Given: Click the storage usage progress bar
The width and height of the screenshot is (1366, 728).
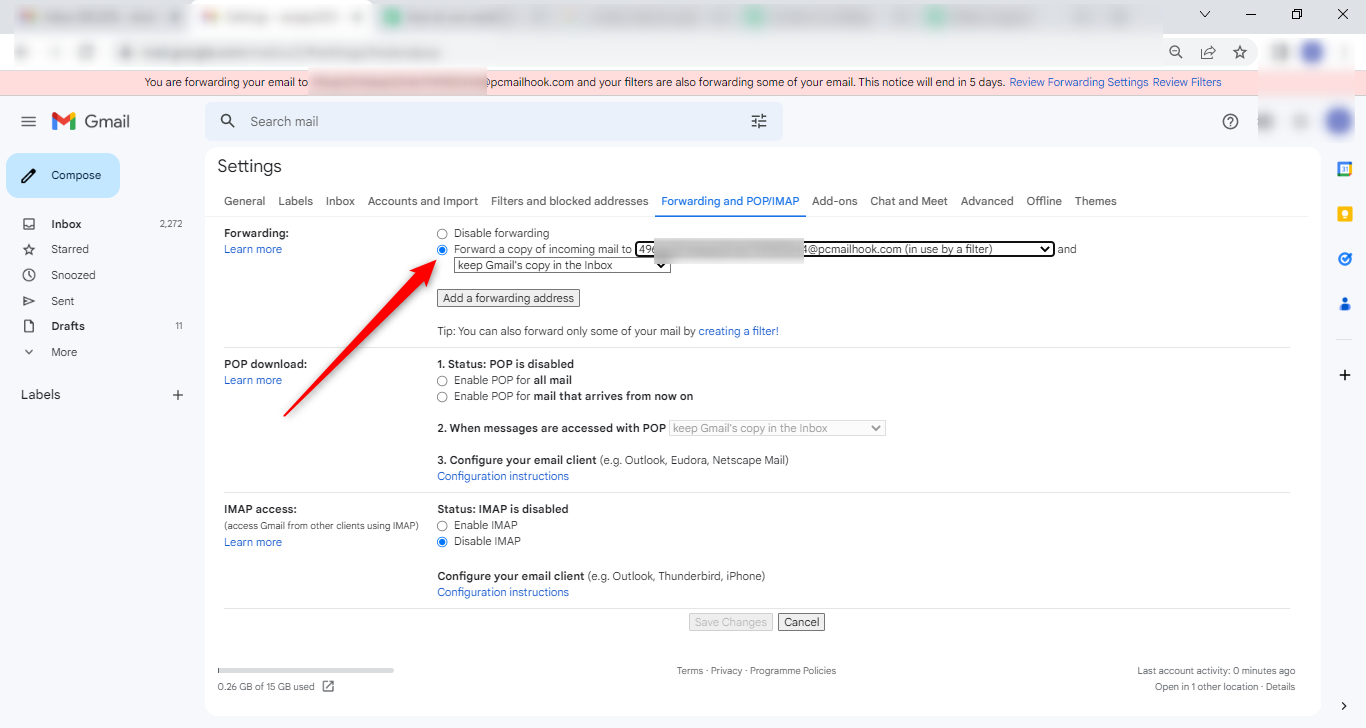Looking at the screenshot, I should tap(306, 670).
